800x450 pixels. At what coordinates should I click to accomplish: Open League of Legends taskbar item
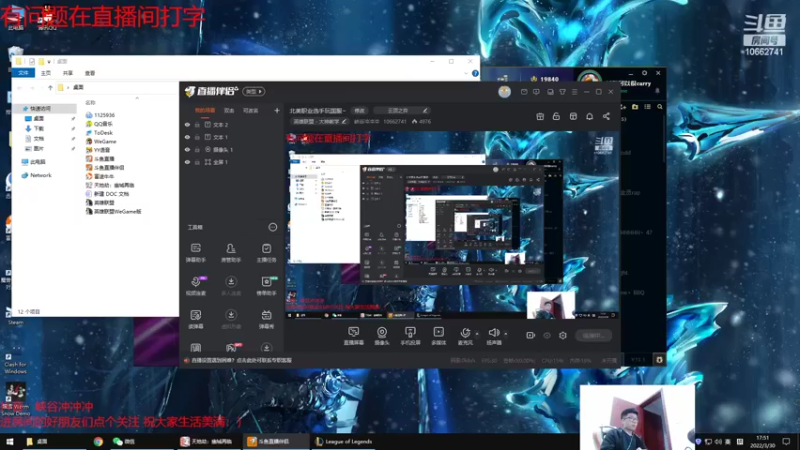coord(344,441)
